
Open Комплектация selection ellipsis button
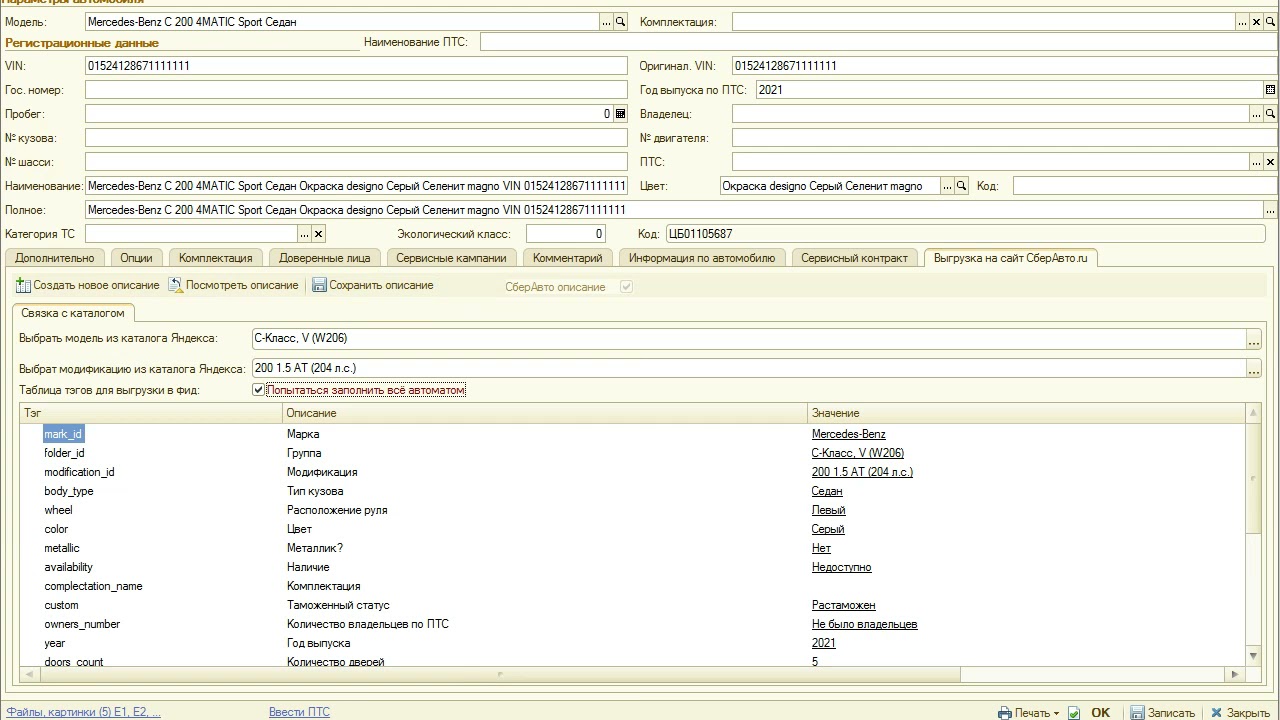(x=1243, y=21)
